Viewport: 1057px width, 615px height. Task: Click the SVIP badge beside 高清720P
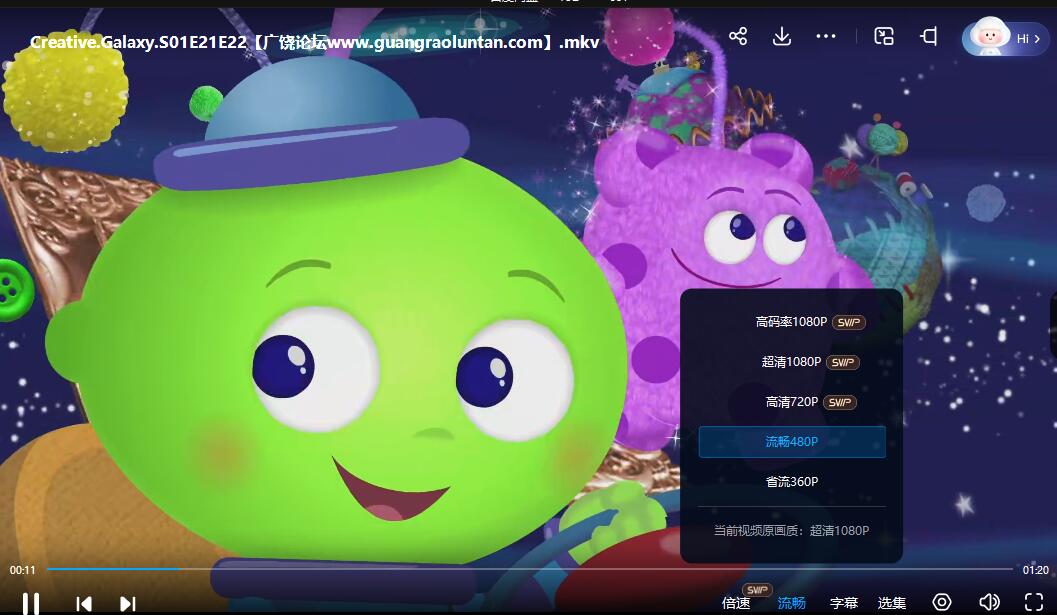[840, 403]
